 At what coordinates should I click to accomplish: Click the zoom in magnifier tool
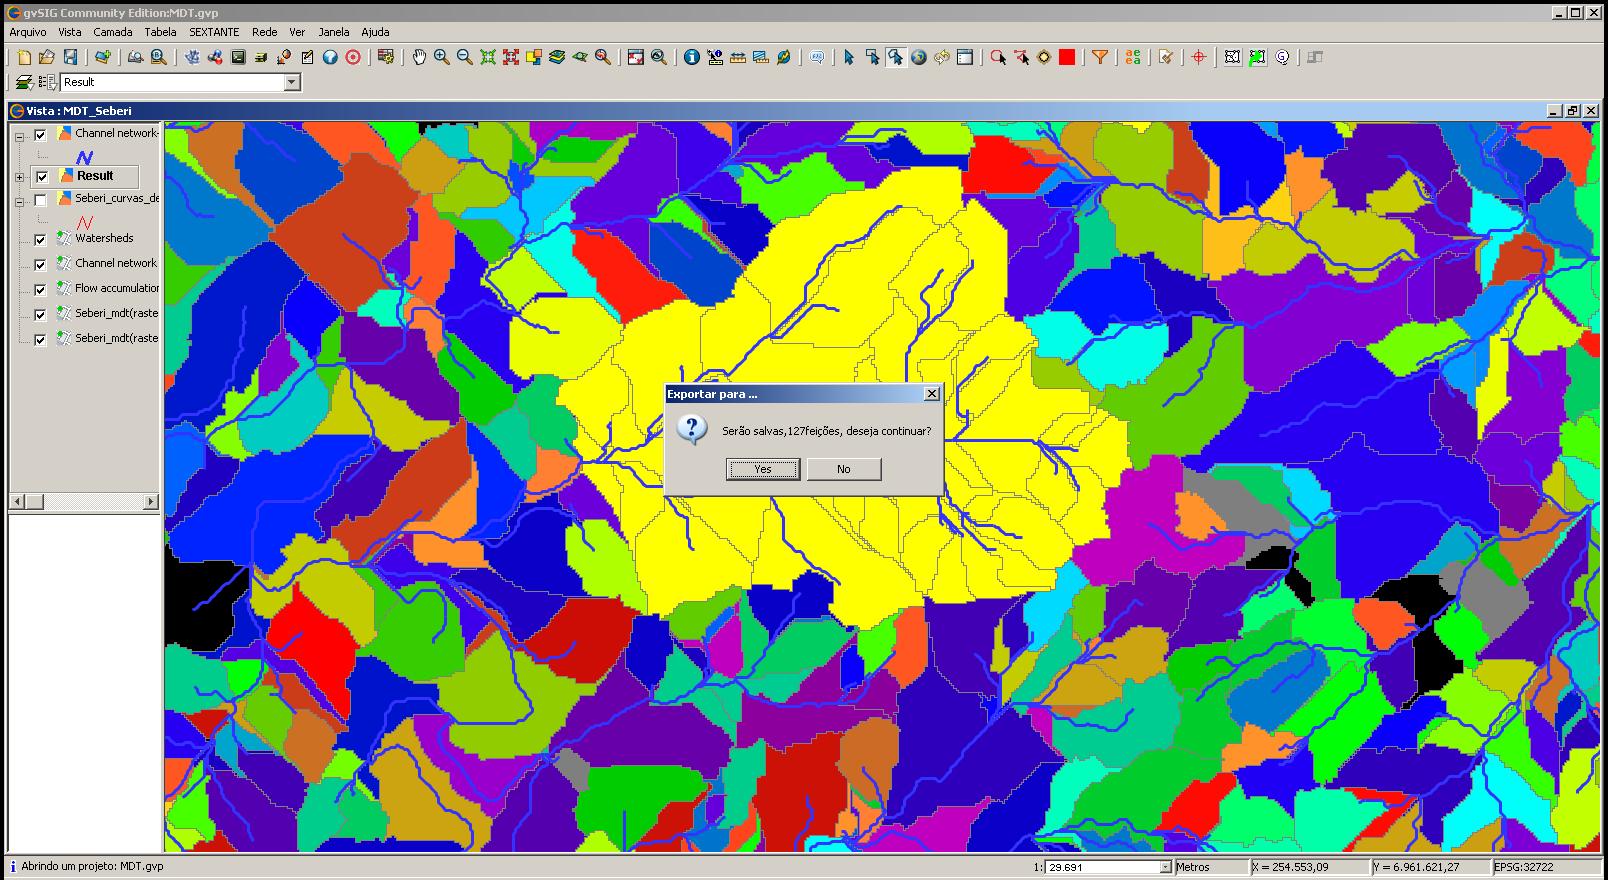[442, 57]
